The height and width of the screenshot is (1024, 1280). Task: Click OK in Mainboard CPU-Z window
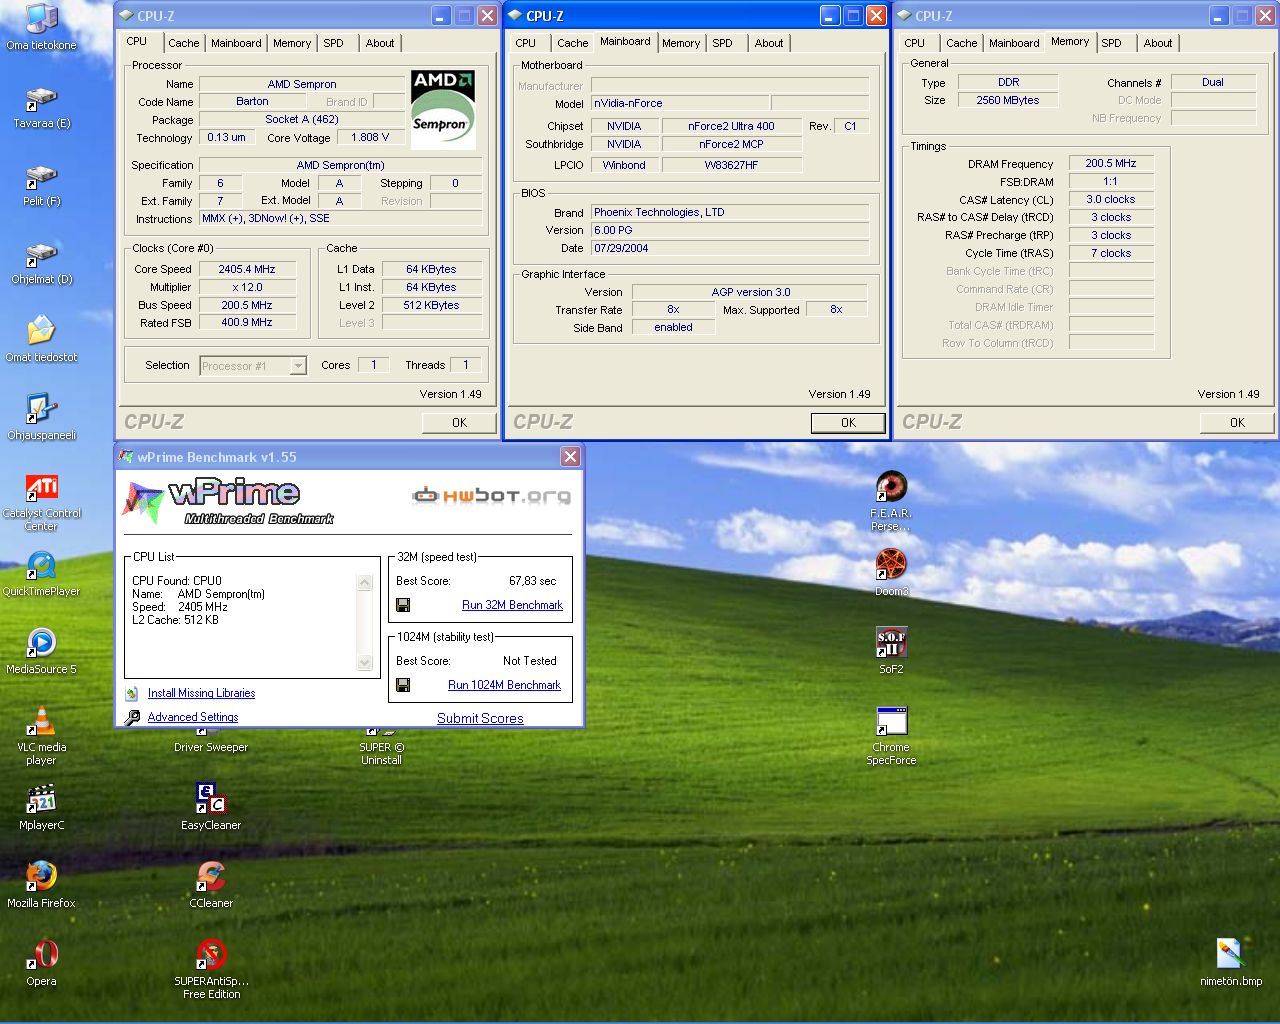pyautogui.click(x=848, y=423)
